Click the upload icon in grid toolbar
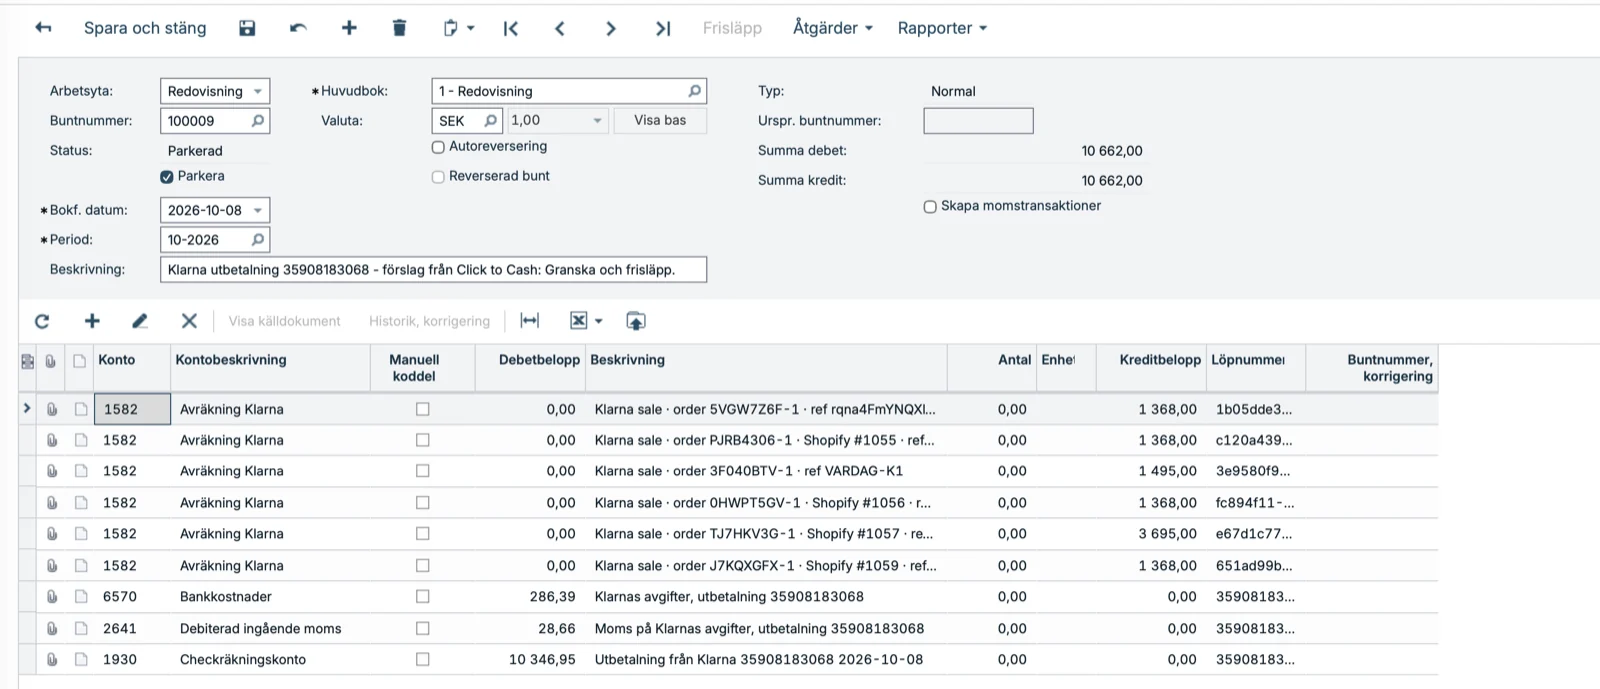The width and height of the screenshot is (1600, 689). [x=636, y=321]
